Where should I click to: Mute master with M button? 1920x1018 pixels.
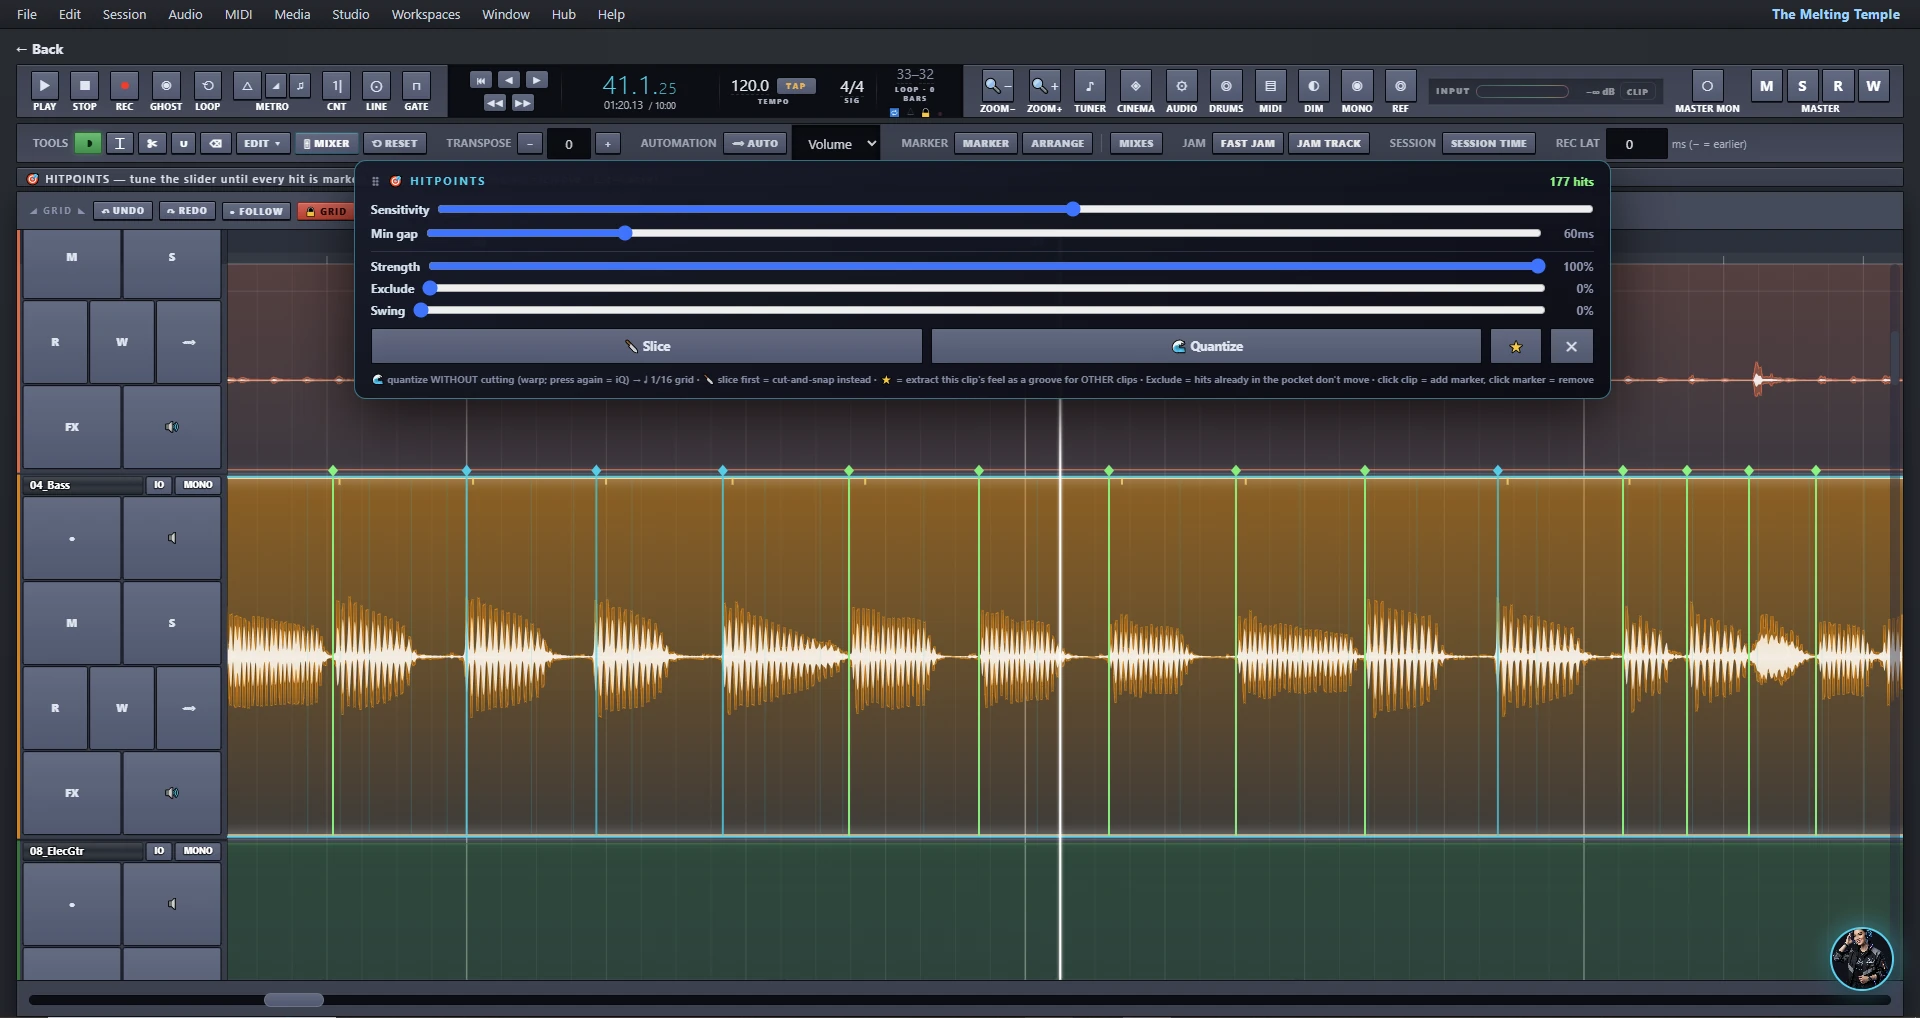(x=1767, y=86)
